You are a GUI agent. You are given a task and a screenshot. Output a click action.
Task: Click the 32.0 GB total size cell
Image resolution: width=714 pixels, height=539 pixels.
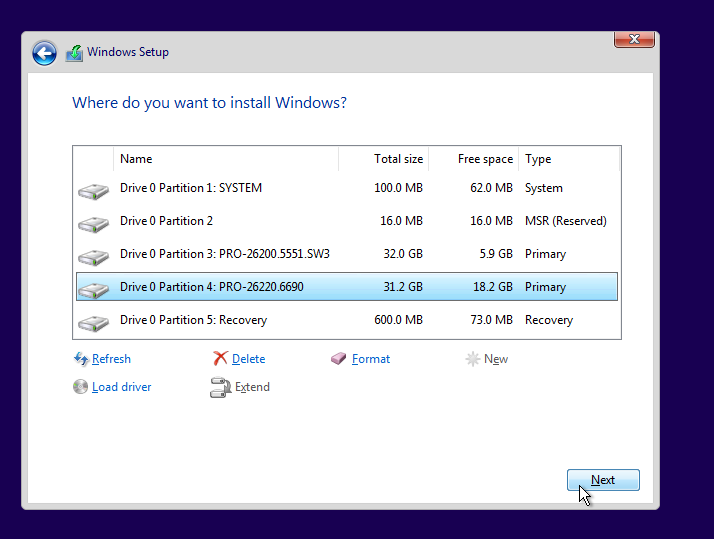pos(403,254)
